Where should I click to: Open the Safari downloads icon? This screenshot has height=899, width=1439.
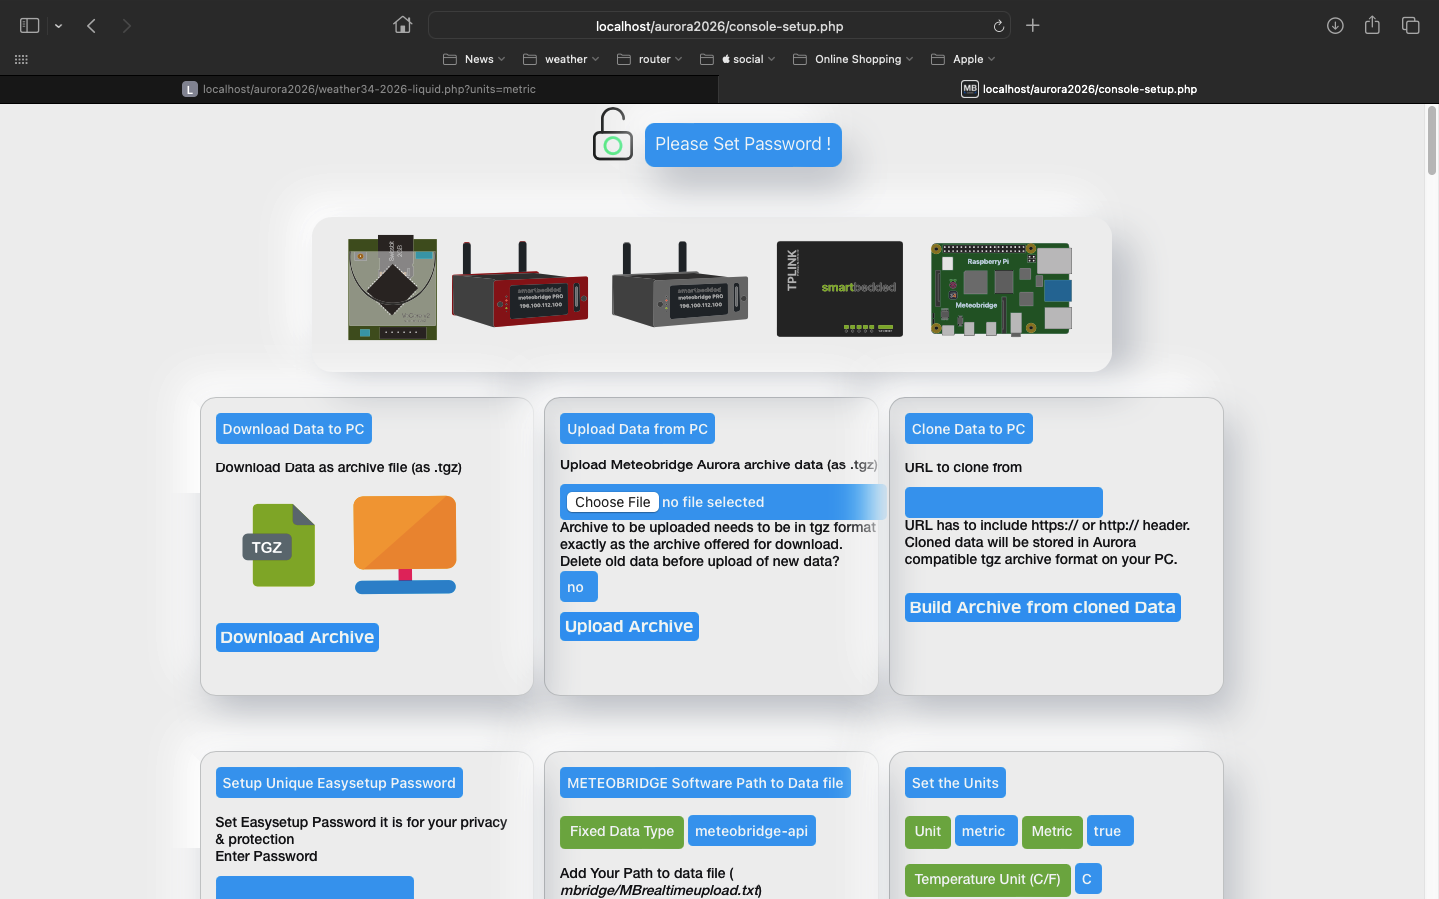pos(1335,26)
